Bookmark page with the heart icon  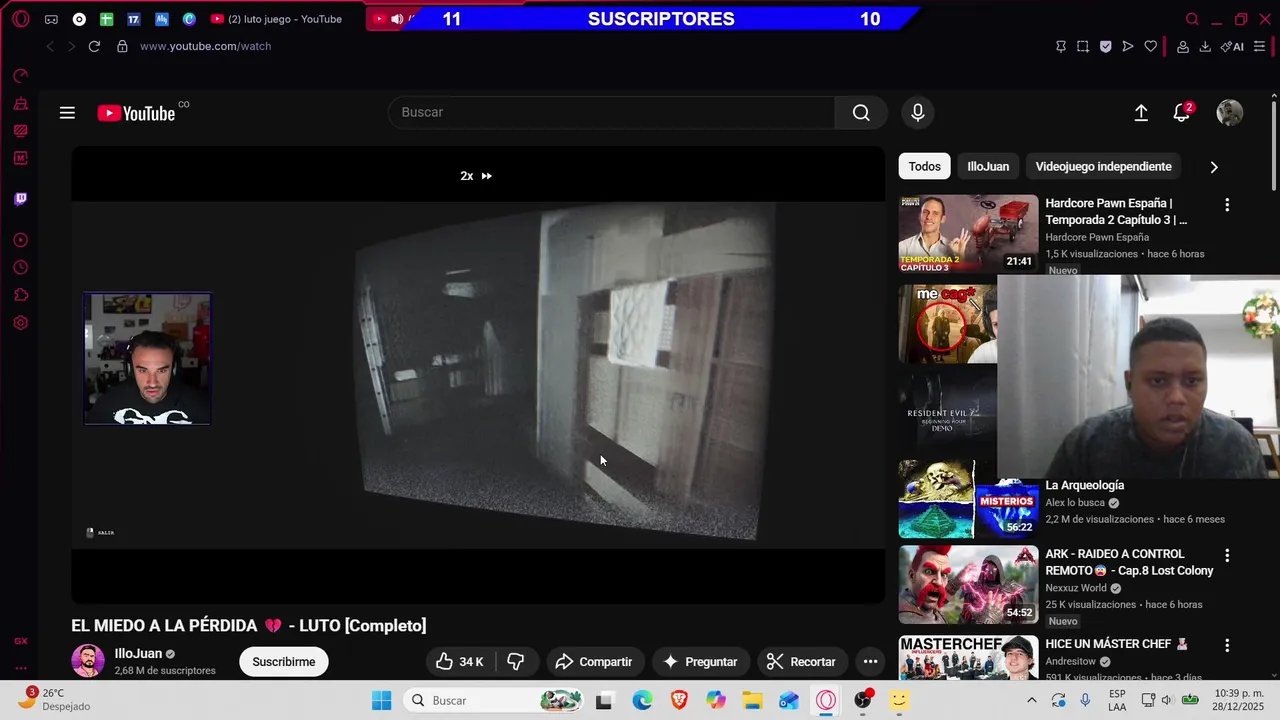click(x=1150, y=46)
